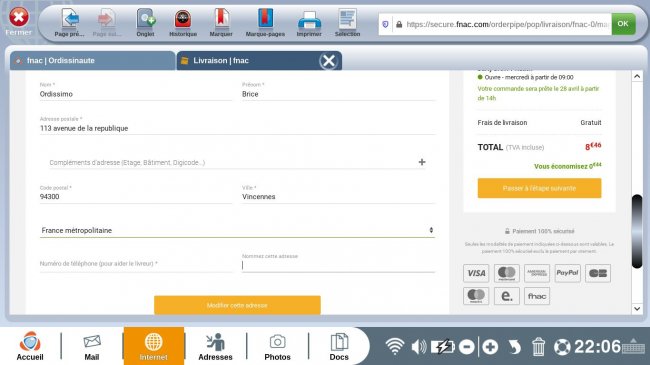Switch to the fnac | Ordissinaute tab
The image size is (650, 365).
pos(92,61)
